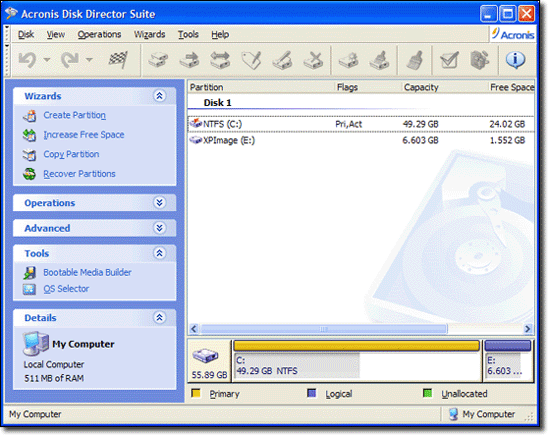Click the Format partition toolbar icon
This screenshot has width=550, height=438.
pos(282,60)
